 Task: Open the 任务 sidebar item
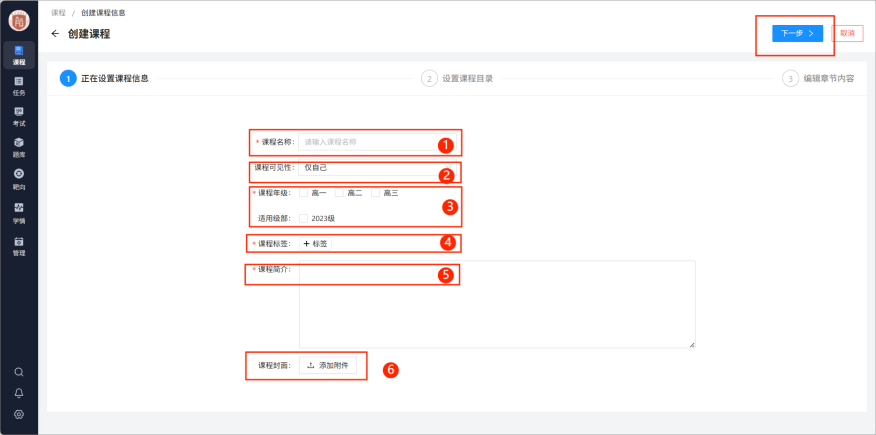tap(19, 86)
